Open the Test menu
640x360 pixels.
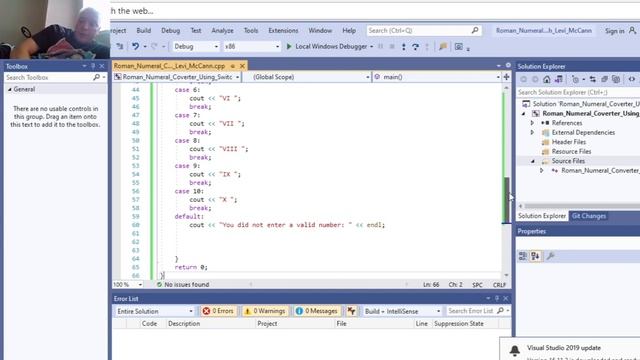coord(196,31)
